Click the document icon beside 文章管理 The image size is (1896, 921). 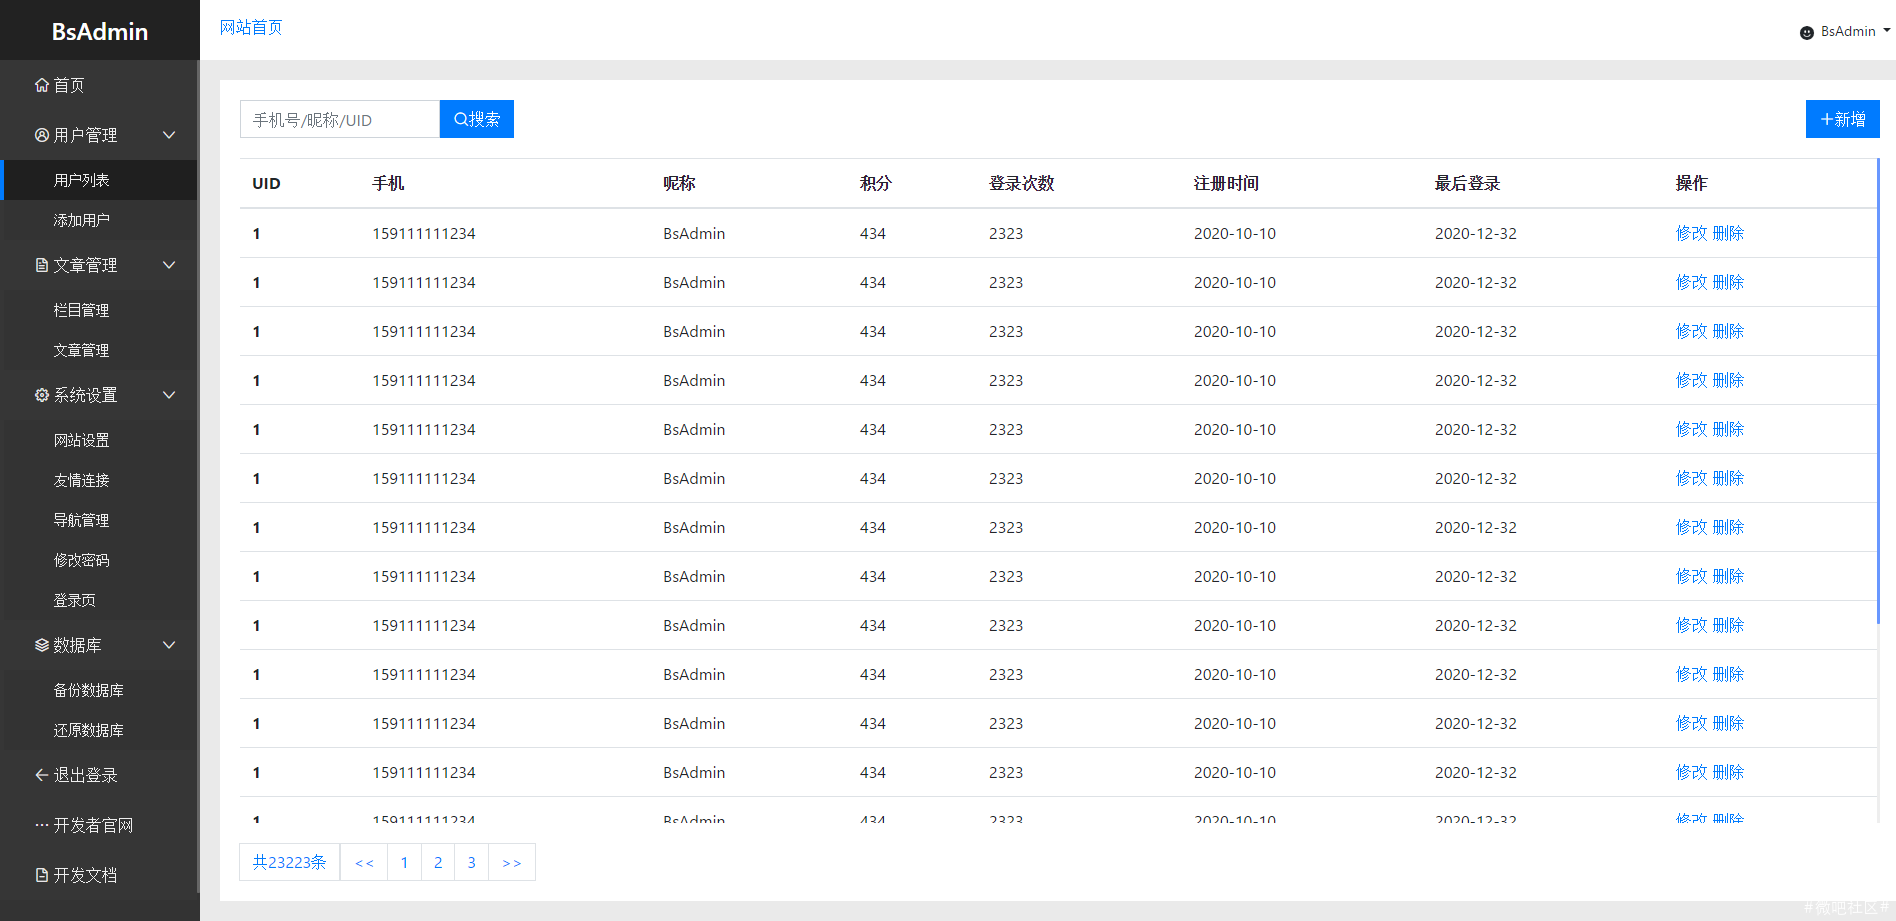pos(42,265)
